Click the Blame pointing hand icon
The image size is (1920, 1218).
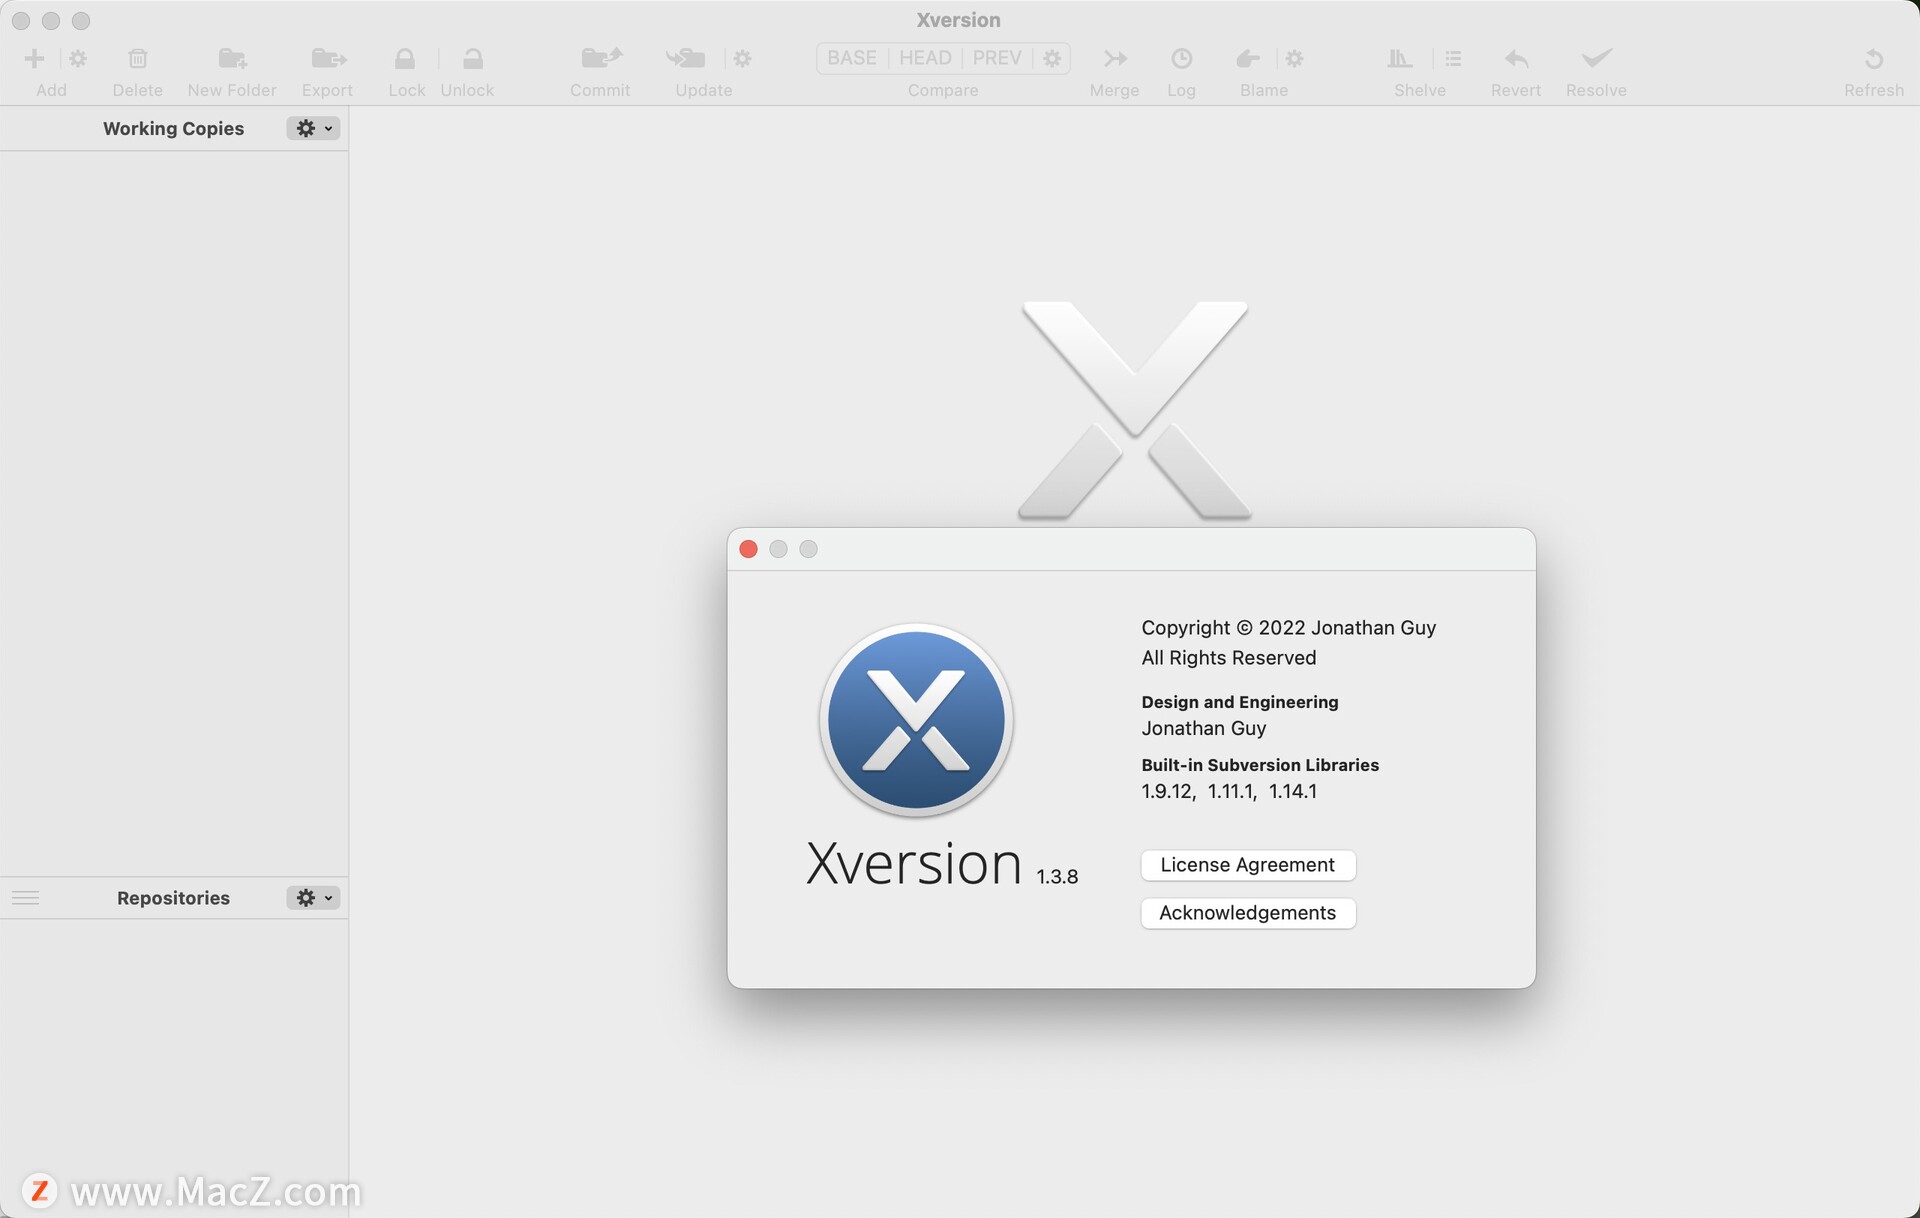[1247, 59]
